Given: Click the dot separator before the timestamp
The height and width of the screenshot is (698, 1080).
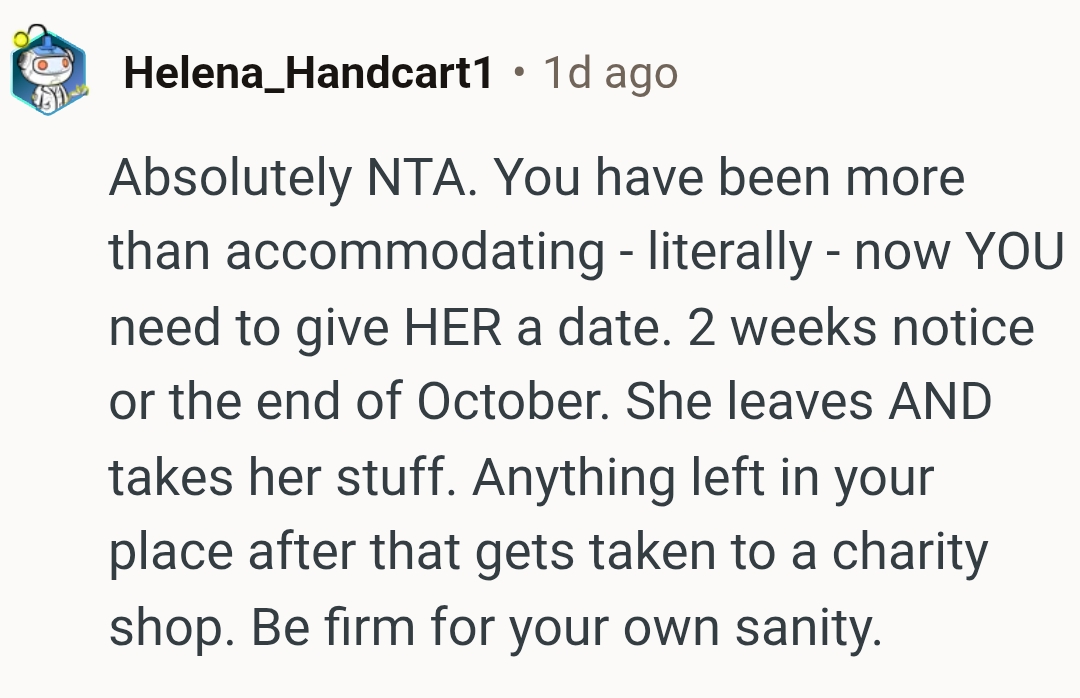Looking at the screenshot, I should tap(517, 73).
